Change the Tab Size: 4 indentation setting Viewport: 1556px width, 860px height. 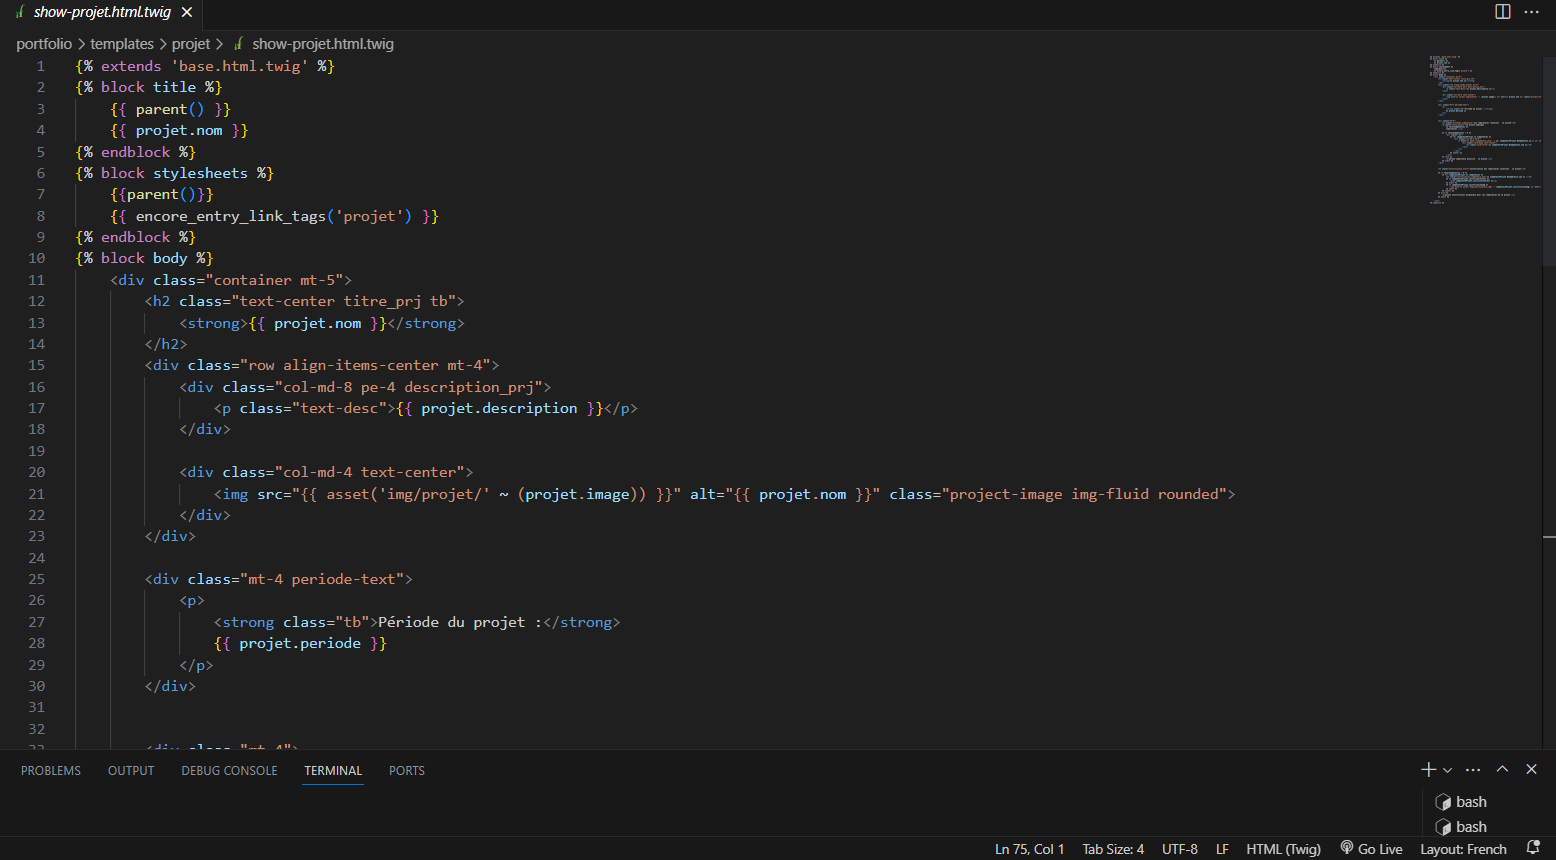pos(1113,849)
